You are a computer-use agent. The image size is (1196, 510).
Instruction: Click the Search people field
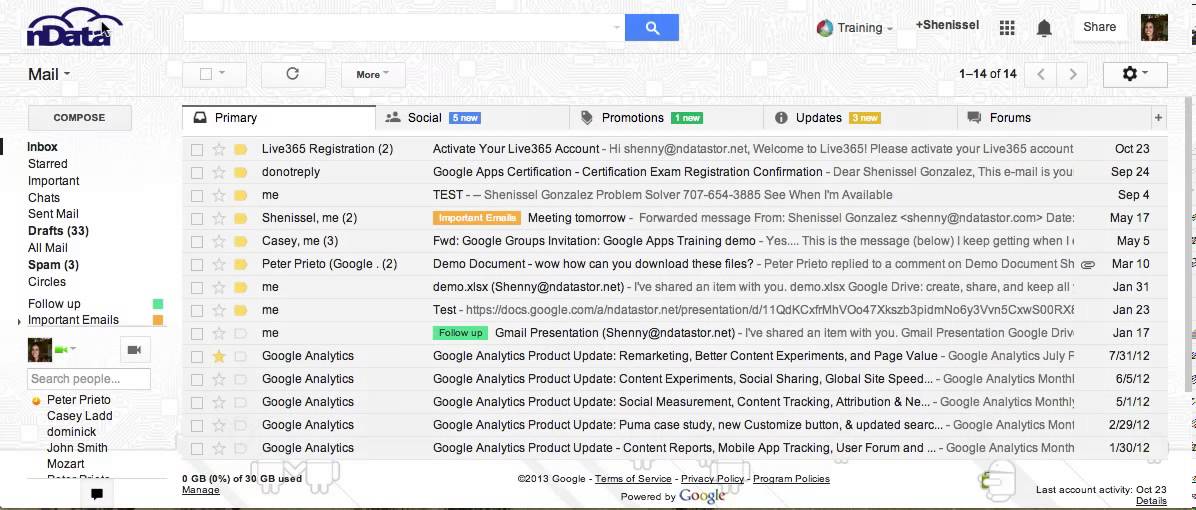tap(88, 379)
